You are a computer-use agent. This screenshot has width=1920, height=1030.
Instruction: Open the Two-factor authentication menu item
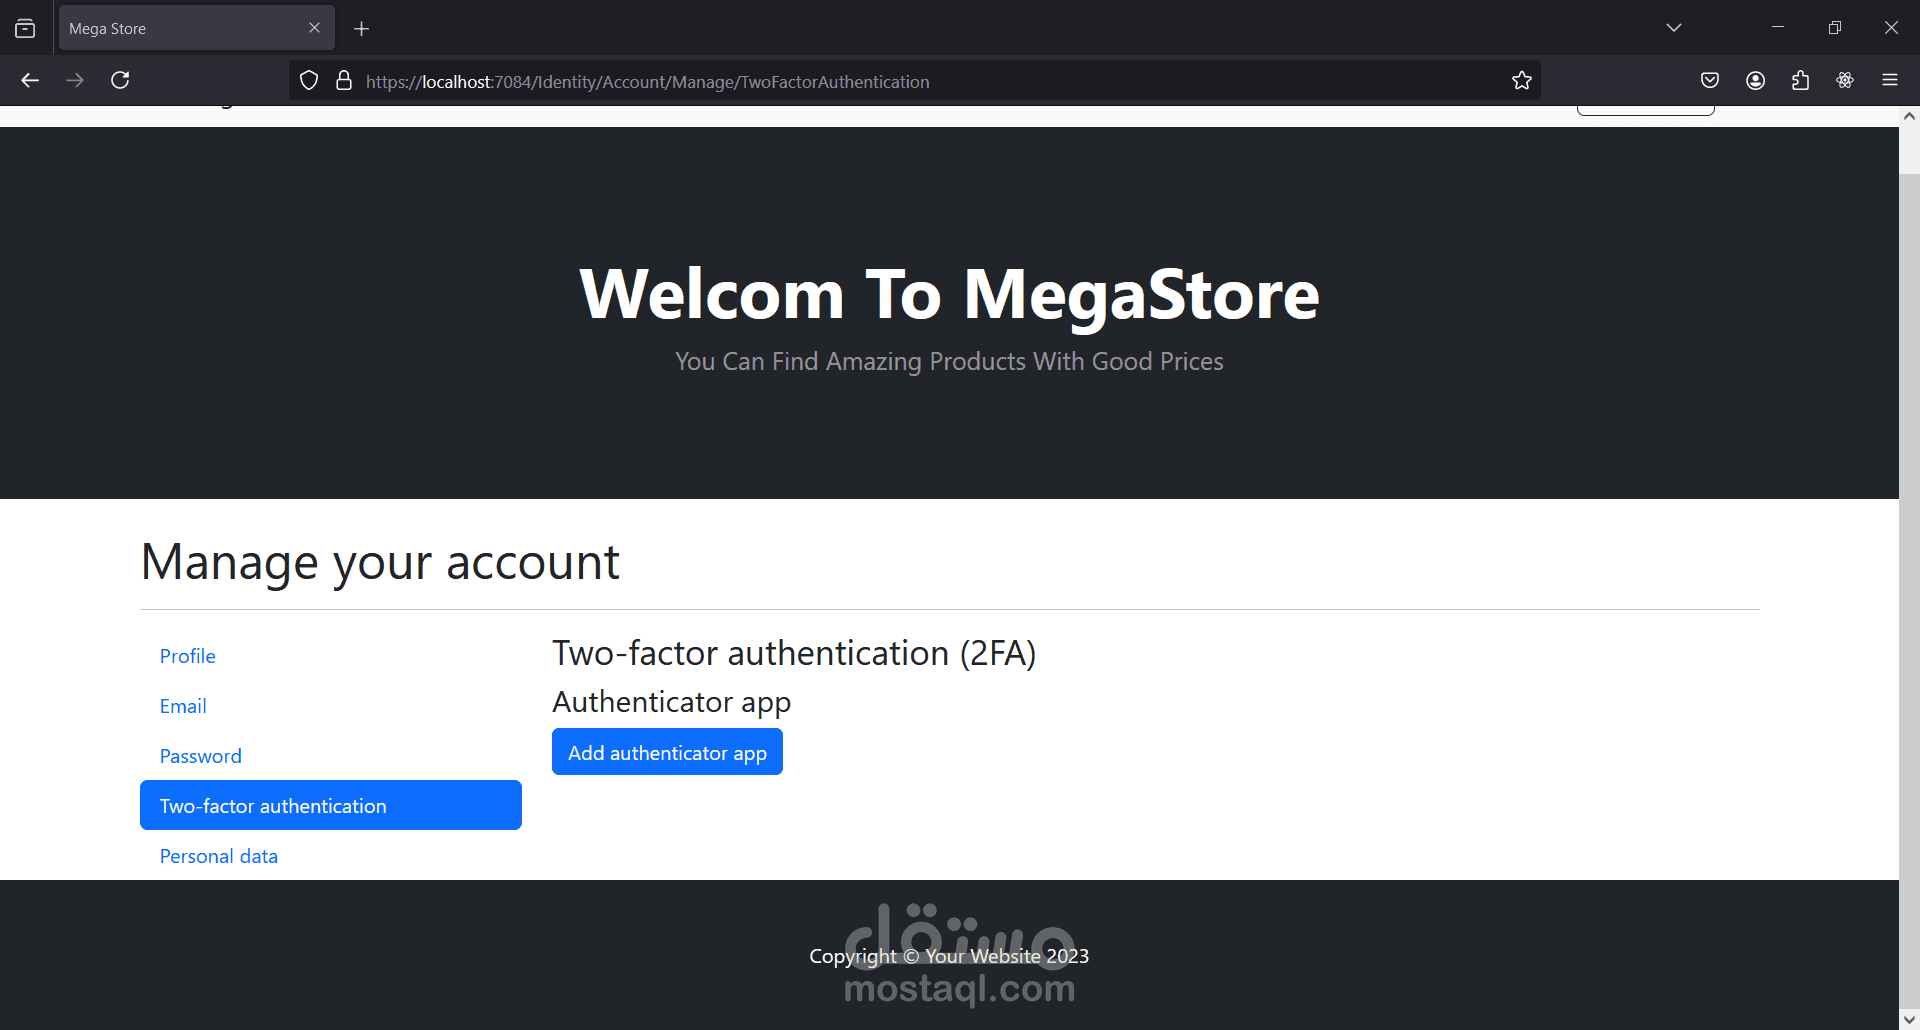[330, 806]
